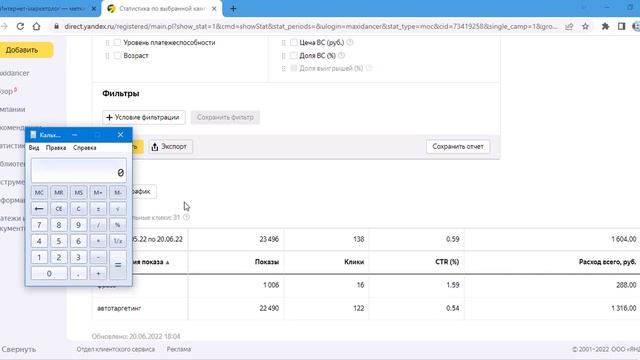Open calculator Вид menu
The height and width of the screenshot is (360, 640).
34,148
